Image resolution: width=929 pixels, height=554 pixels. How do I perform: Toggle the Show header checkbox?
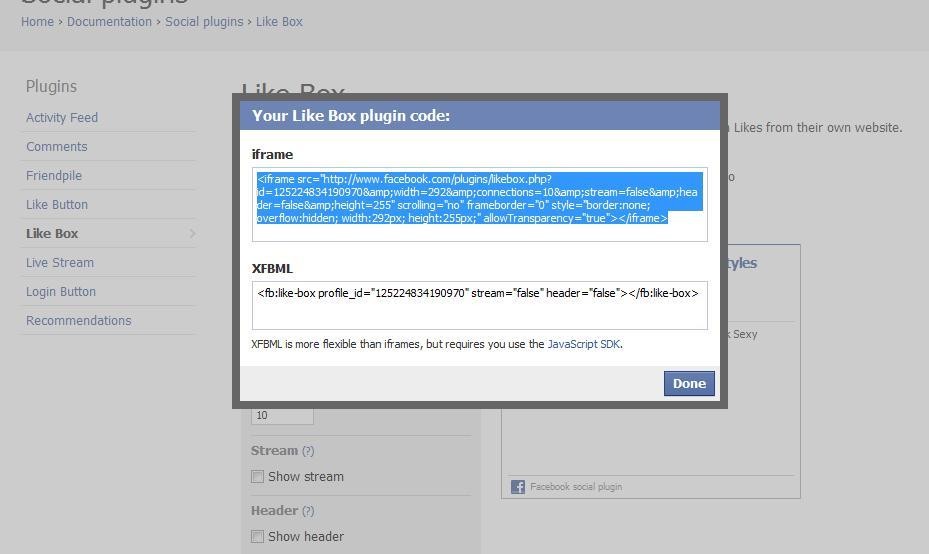pyautogui.click(x=257, y=537)
